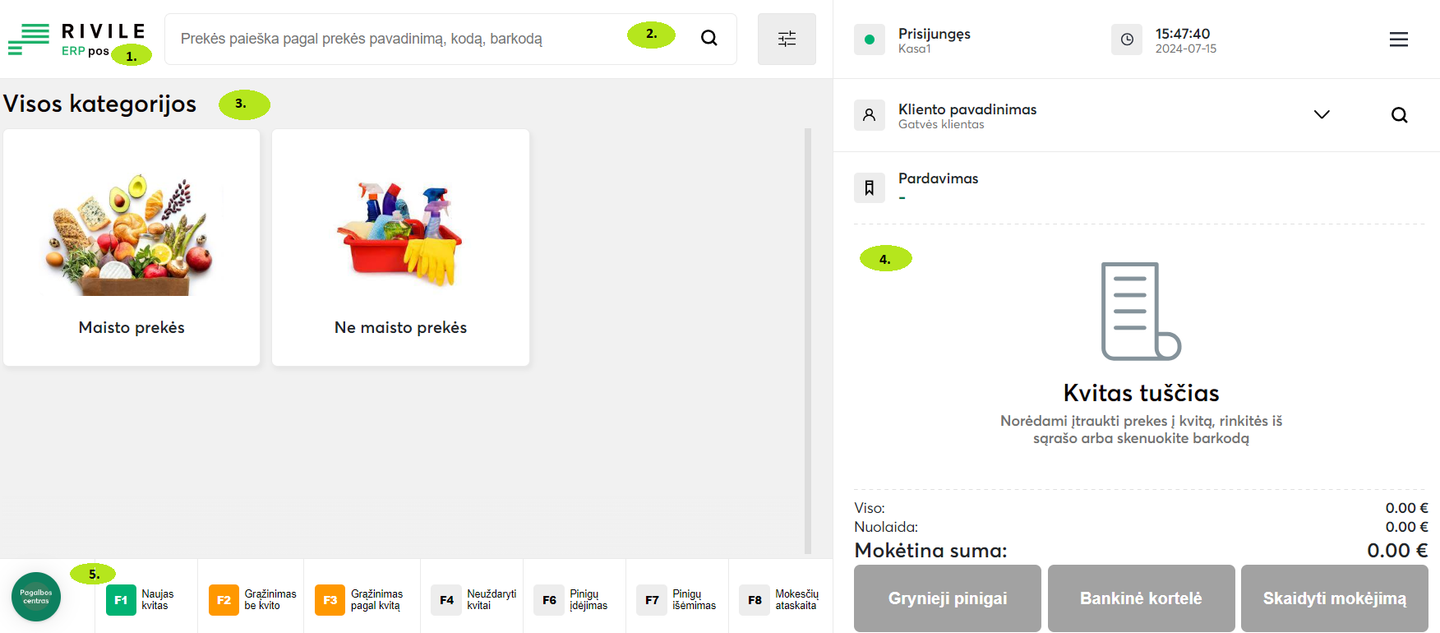Click the green Prisijungęs status indicator
1440x633 pixels.
point(869,40)
